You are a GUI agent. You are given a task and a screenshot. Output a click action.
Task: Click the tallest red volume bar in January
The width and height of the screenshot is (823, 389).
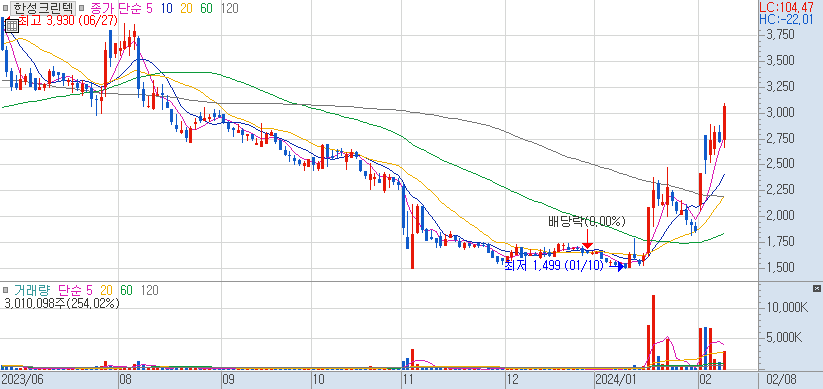pyautogui.click(x=653, y=331)
